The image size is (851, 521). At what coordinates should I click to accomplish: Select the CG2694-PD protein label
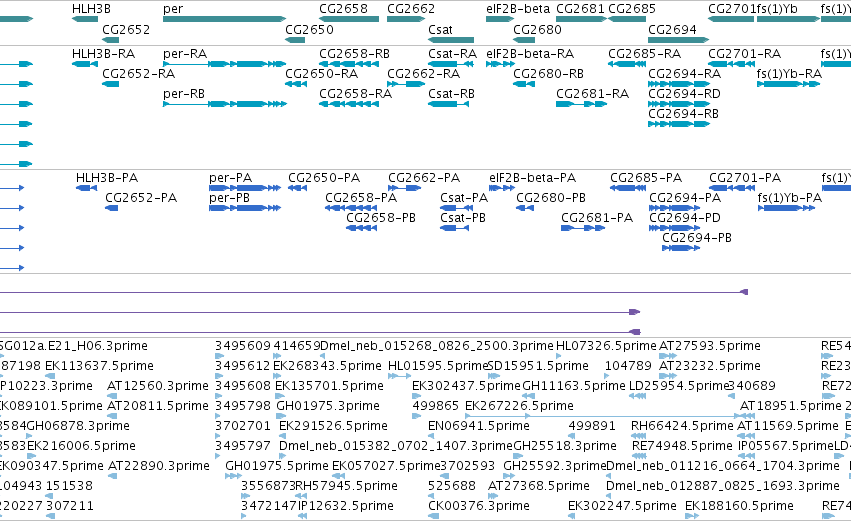coord(685,218)
